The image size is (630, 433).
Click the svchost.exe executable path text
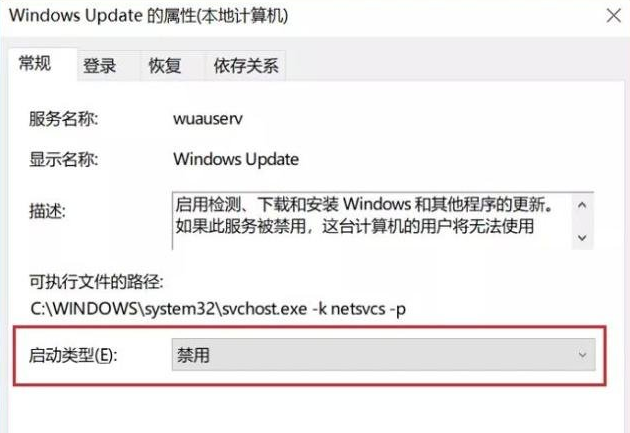pos(218,309)
